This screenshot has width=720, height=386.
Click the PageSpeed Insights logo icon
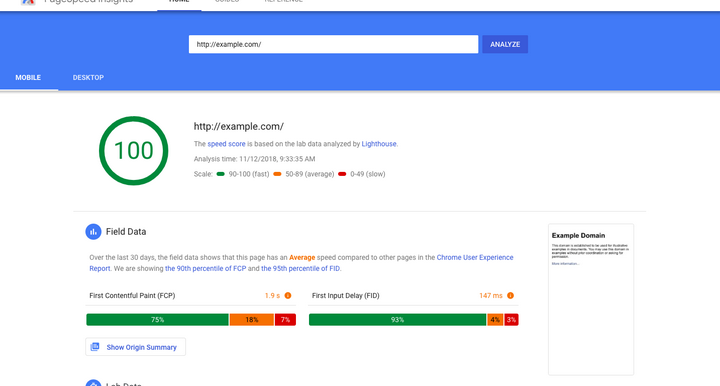tap(28, 1)
